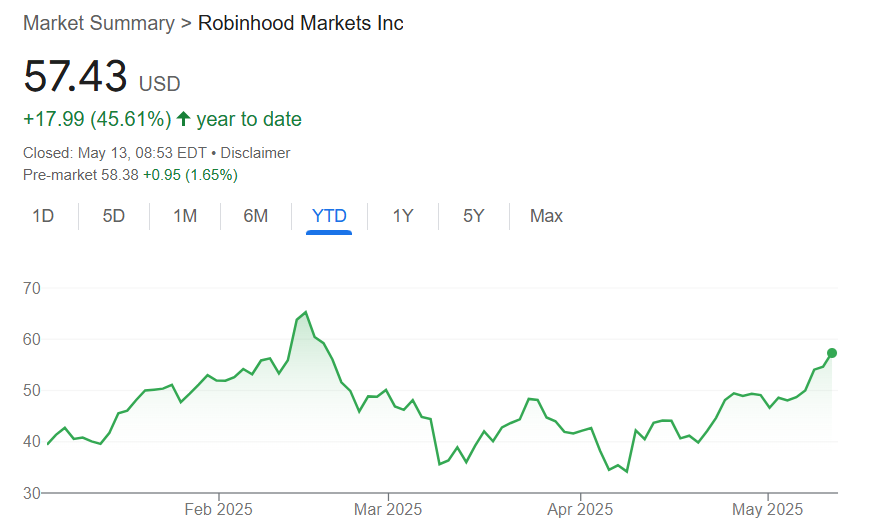Click the pre-market 58.38 price text
871x531 pixels.
pos(120,175)
